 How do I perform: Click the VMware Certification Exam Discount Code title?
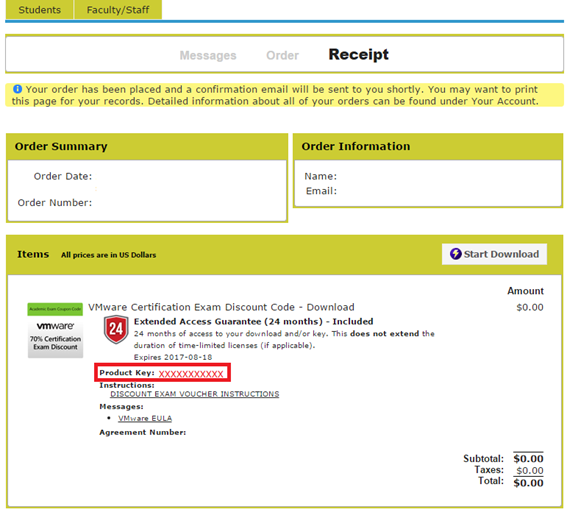[x=221, y=307]
